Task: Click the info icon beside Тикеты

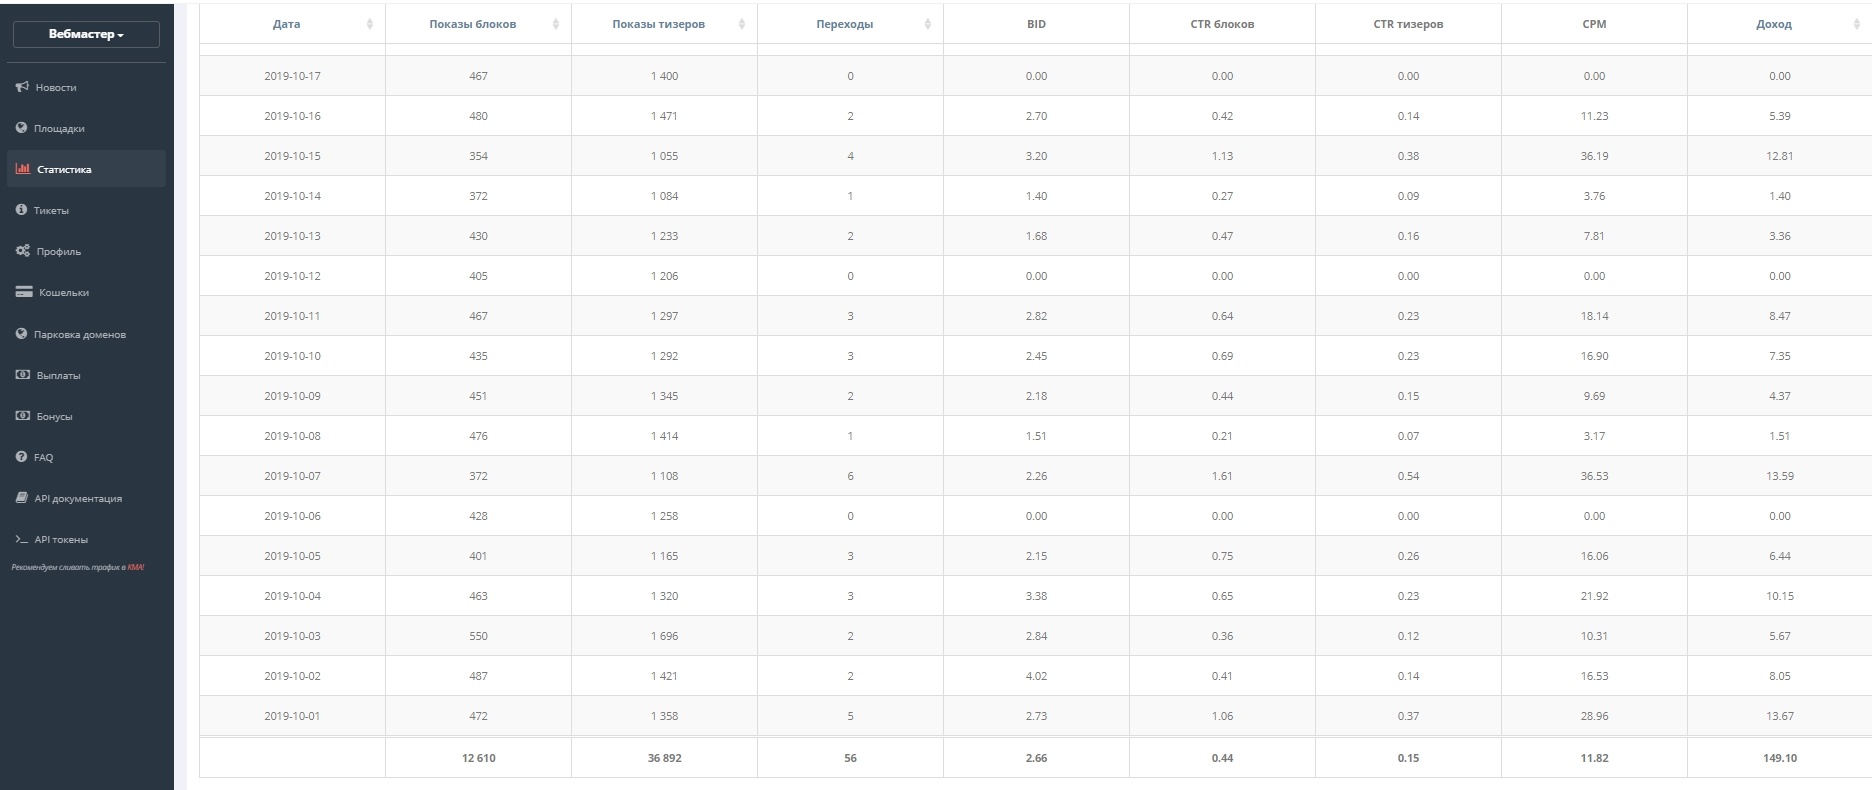Action: (x=21, y=210)
